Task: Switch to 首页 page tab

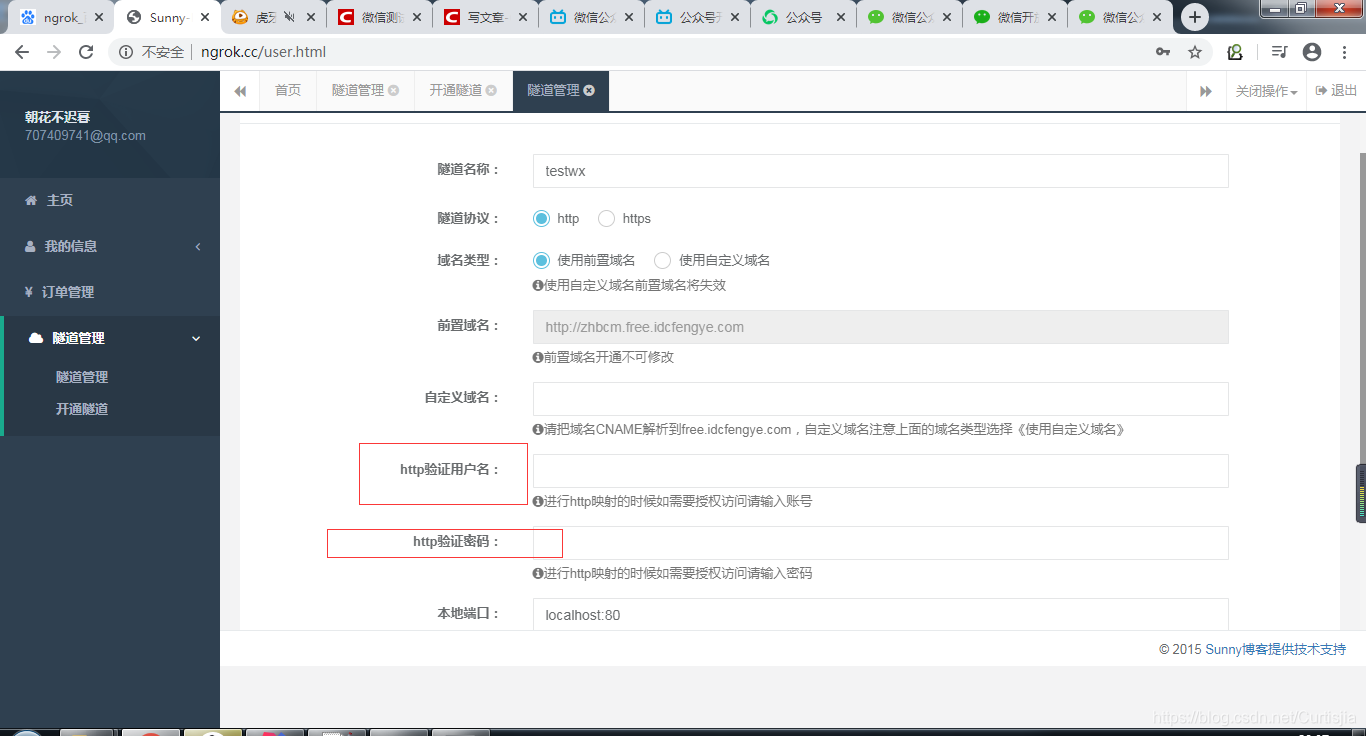Action: pyautogui.click(x=288, y=90)
